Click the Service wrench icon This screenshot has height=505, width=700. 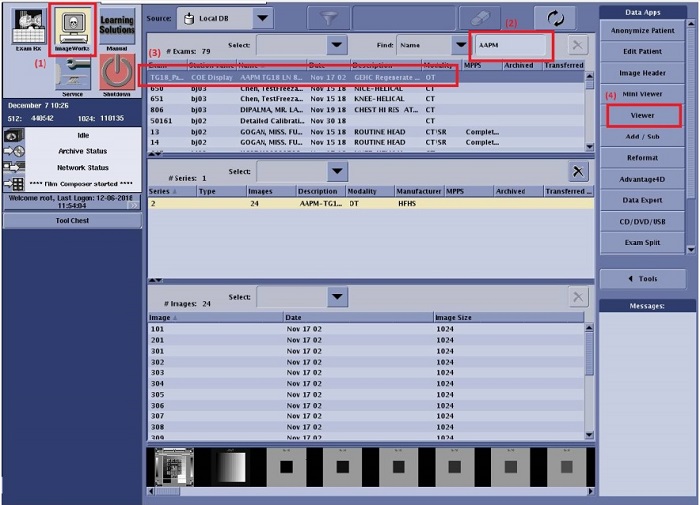pyautogui.click(x=72, y=74)
